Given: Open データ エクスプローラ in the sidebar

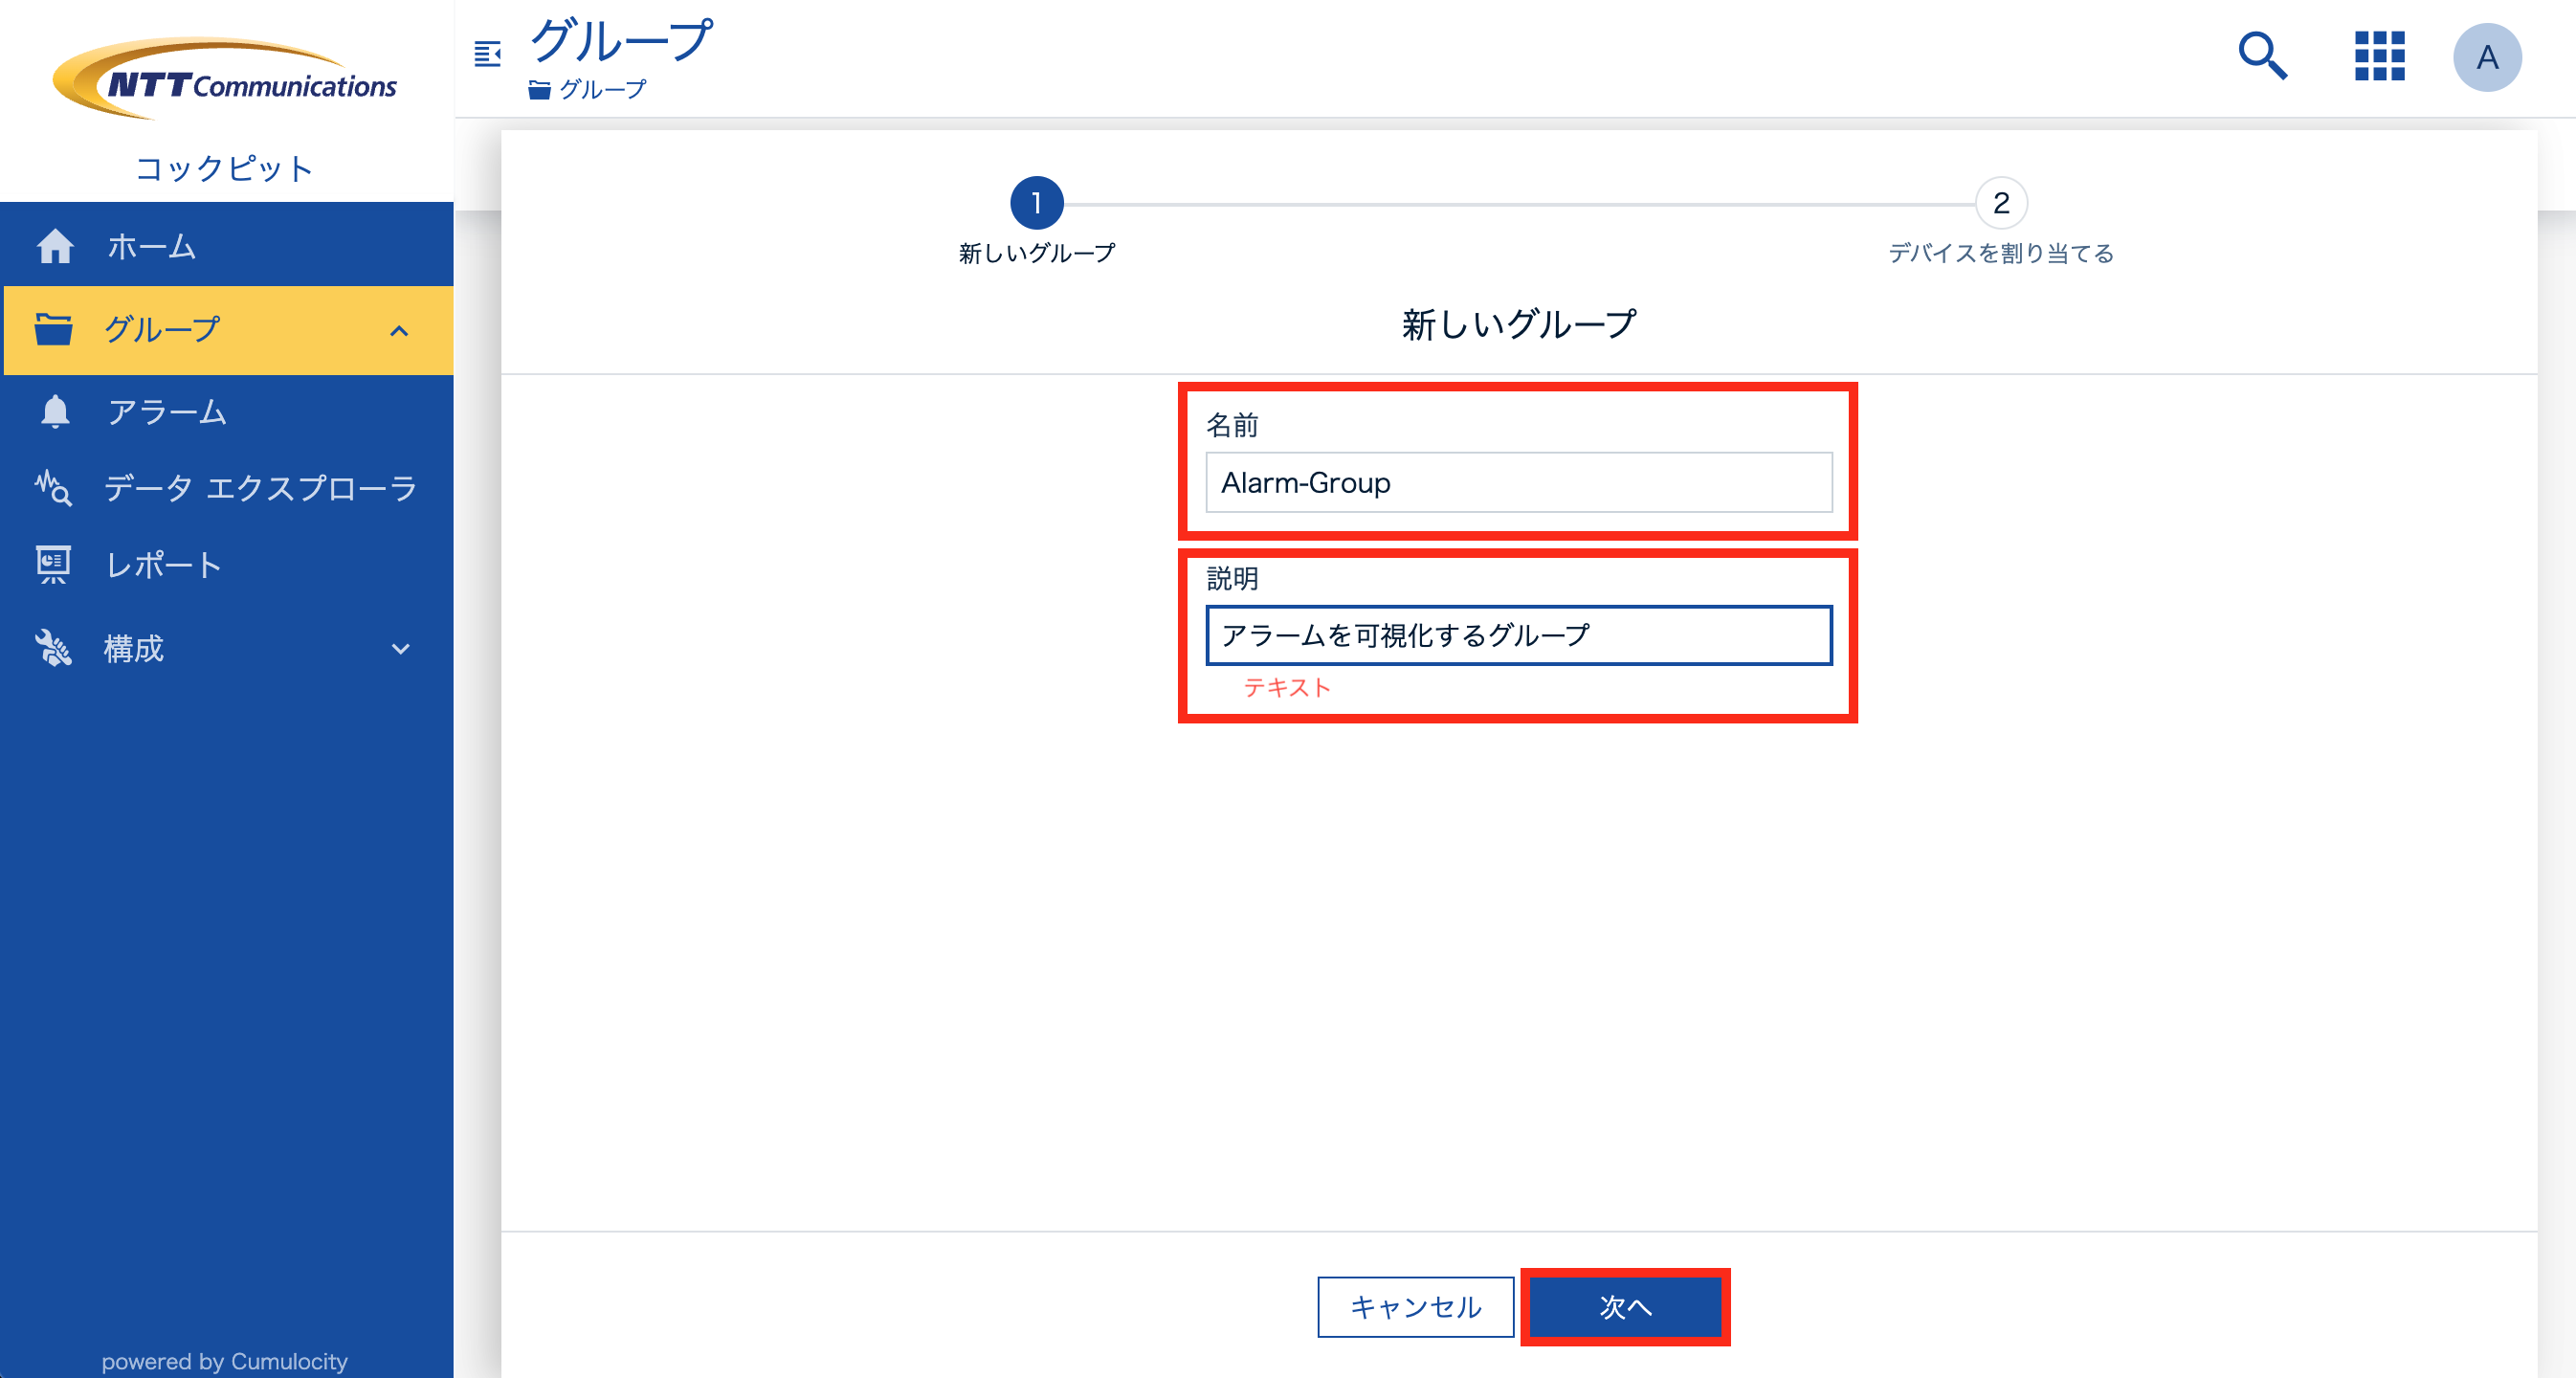Looking at the screenshot, I should click(228, 488).
